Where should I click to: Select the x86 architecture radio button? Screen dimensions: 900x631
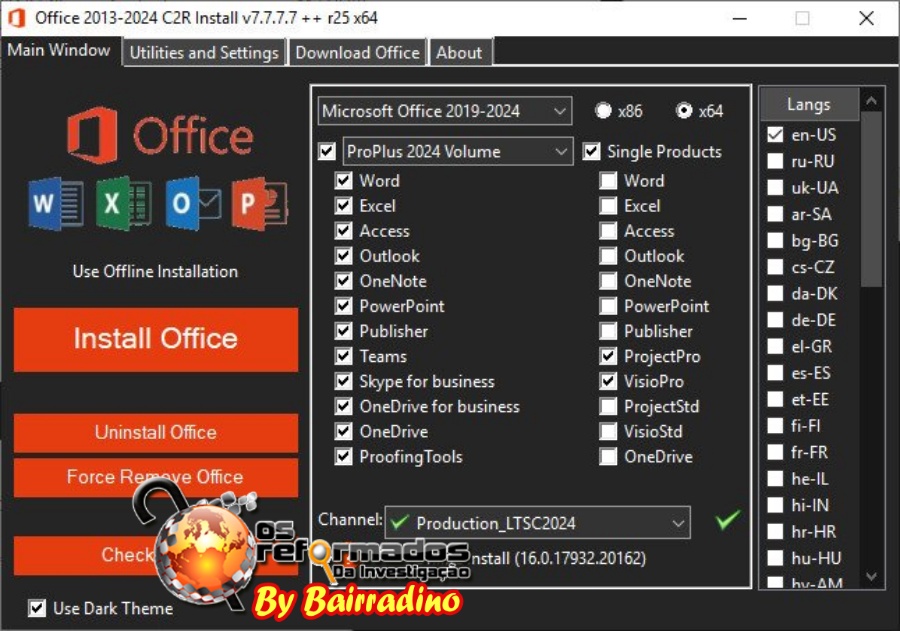pos(603,110)
